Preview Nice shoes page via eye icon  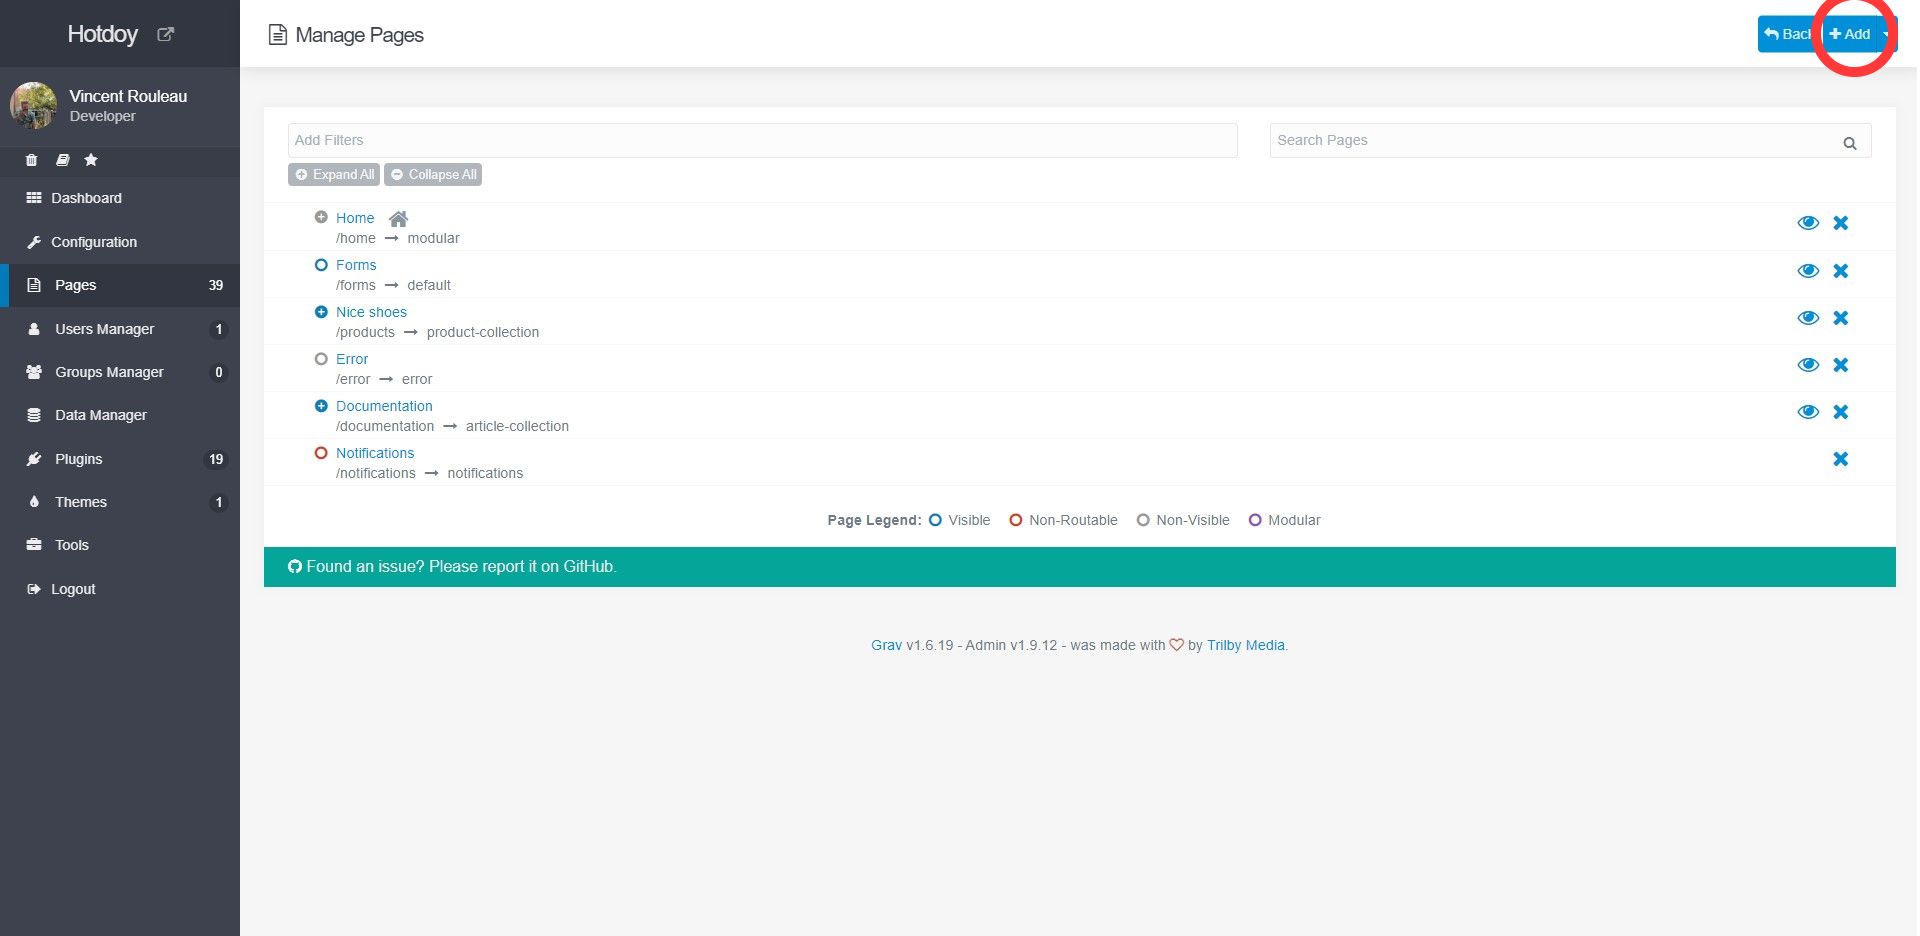pos(1807,318)
